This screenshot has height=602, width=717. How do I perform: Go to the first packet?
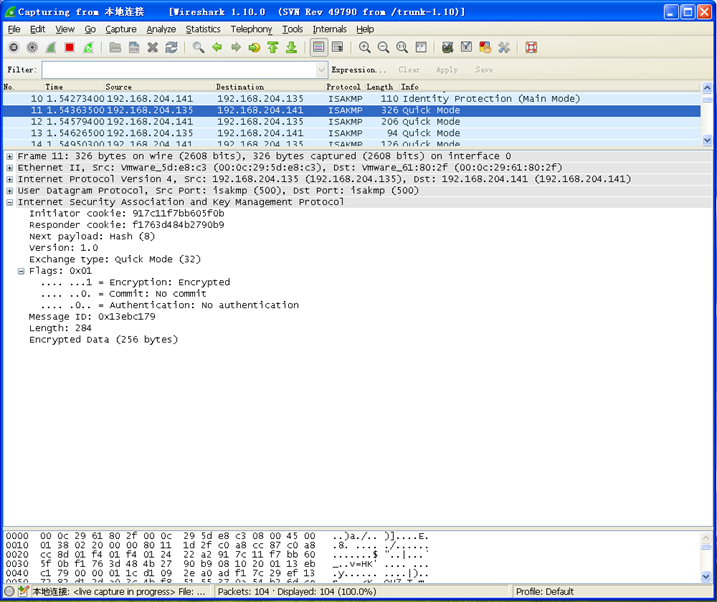273,47
